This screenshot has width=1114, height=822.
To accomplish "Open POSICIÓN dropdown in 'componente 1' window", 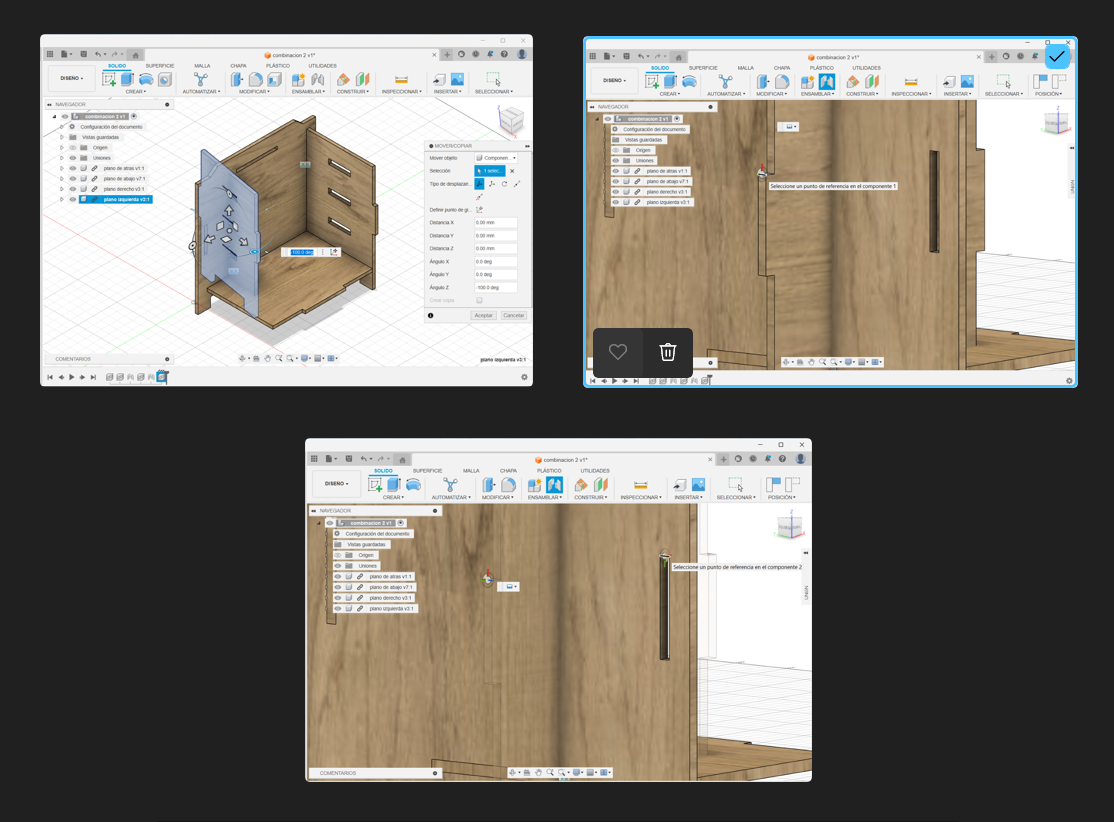I will tap(1049, 94).
